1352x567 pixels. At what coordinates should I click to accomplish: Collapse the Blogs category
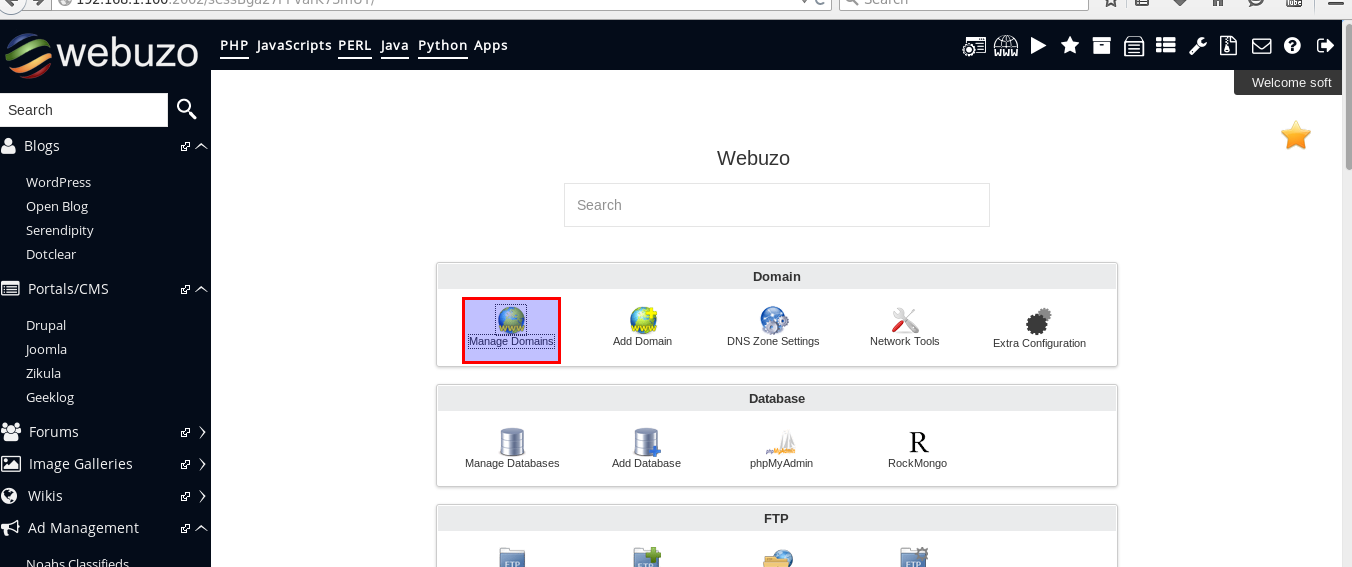pyautogui.click(x=202, y=146)
